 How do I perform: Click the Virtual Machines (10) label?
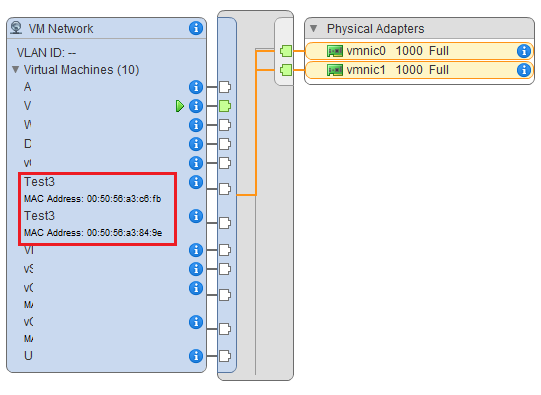(81, 70)
